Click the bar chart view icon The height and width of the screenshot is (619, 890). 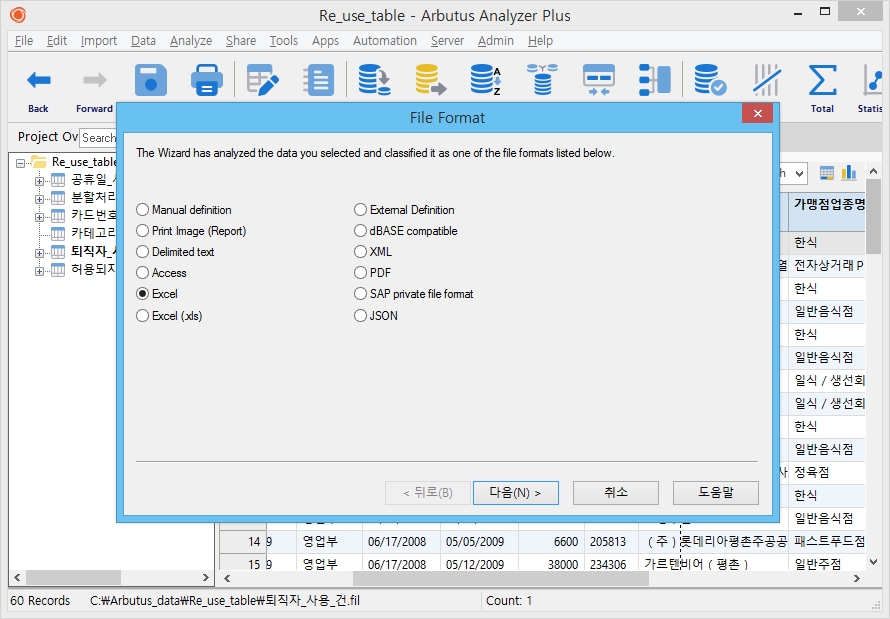coord(849,173)
